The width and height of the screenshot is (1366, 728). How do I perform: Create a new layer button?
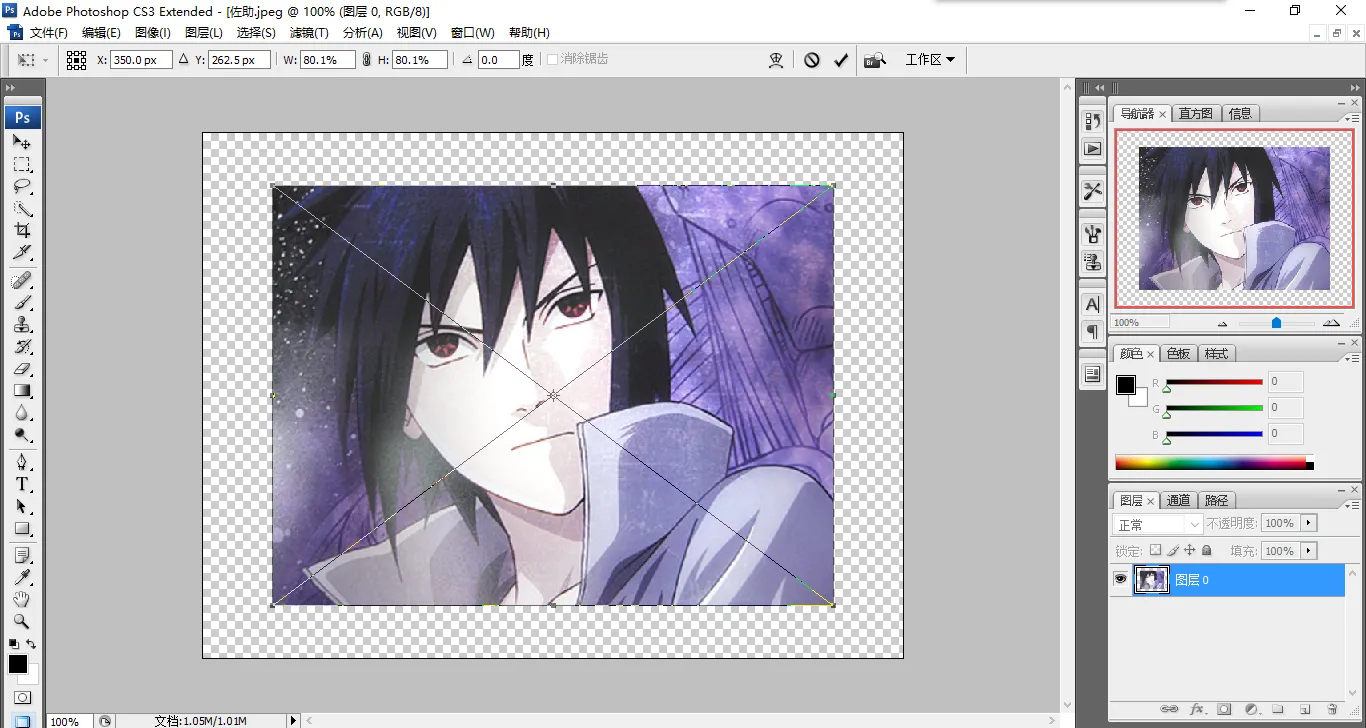pyautogui.click(x=1305, y=709)
